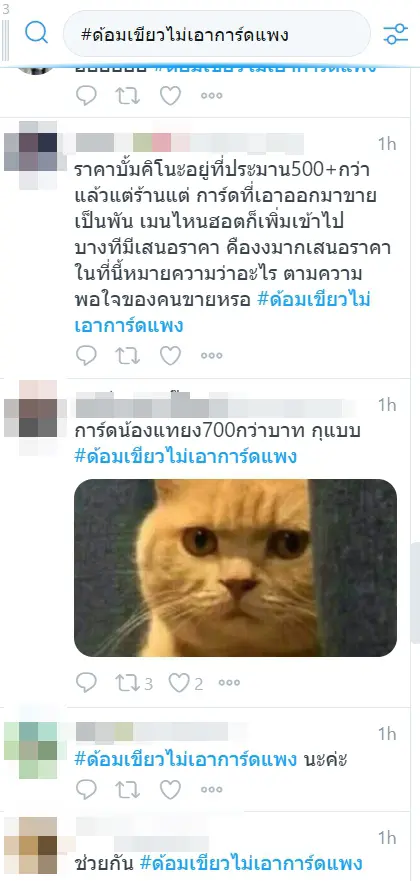Retweet the tweet ending with นะค่ะ
This screenshot has height=881, width=420.
(x=127, y=789)
